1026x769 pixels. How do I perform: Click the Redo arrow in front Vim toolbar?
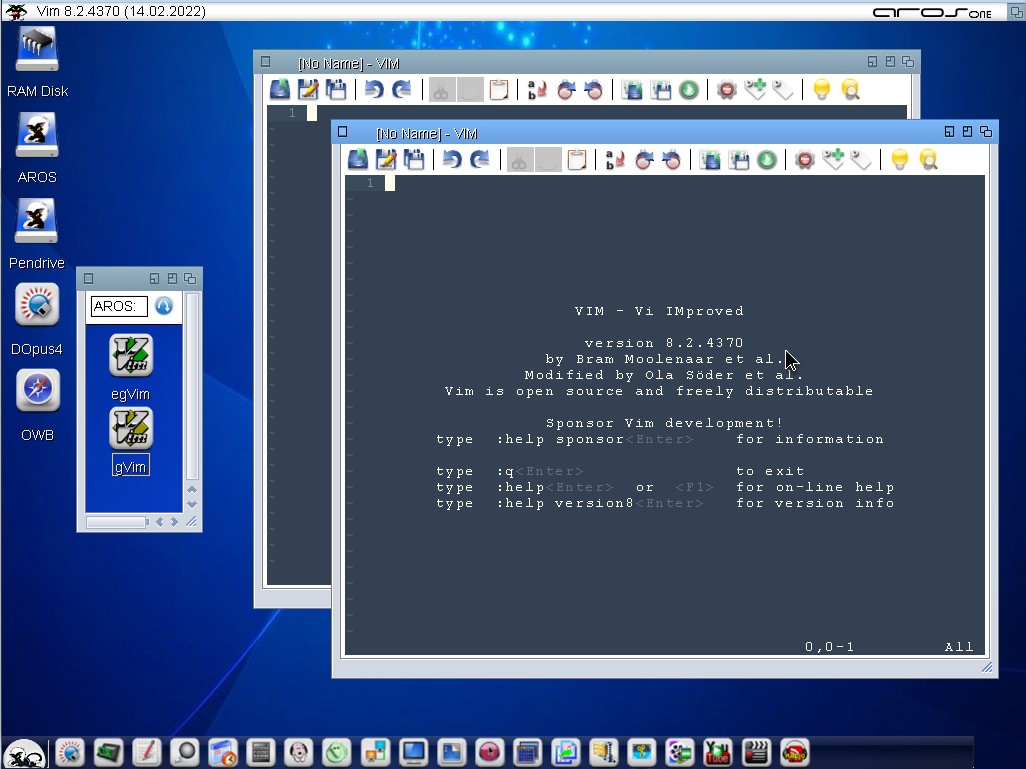tap(480, 160)
